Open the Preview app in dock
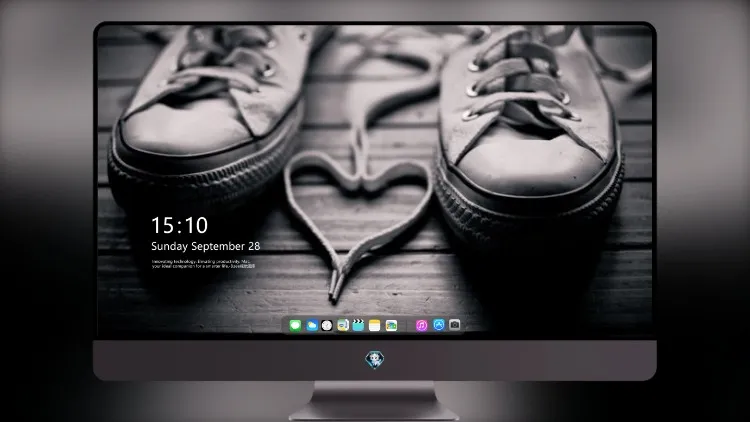Viewport: 750px width, 422px height. 343,325
